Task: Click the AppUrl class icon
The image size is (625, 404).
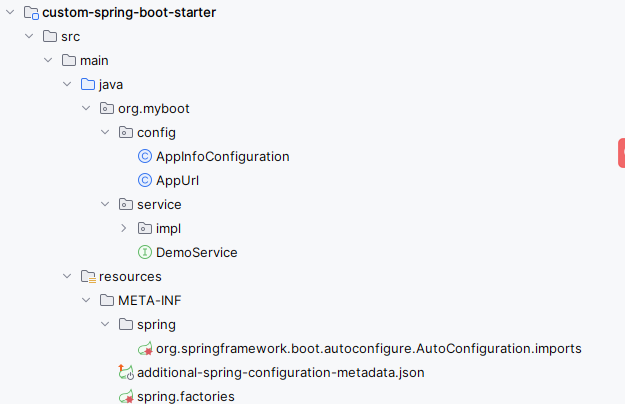Action: (145, 181)
